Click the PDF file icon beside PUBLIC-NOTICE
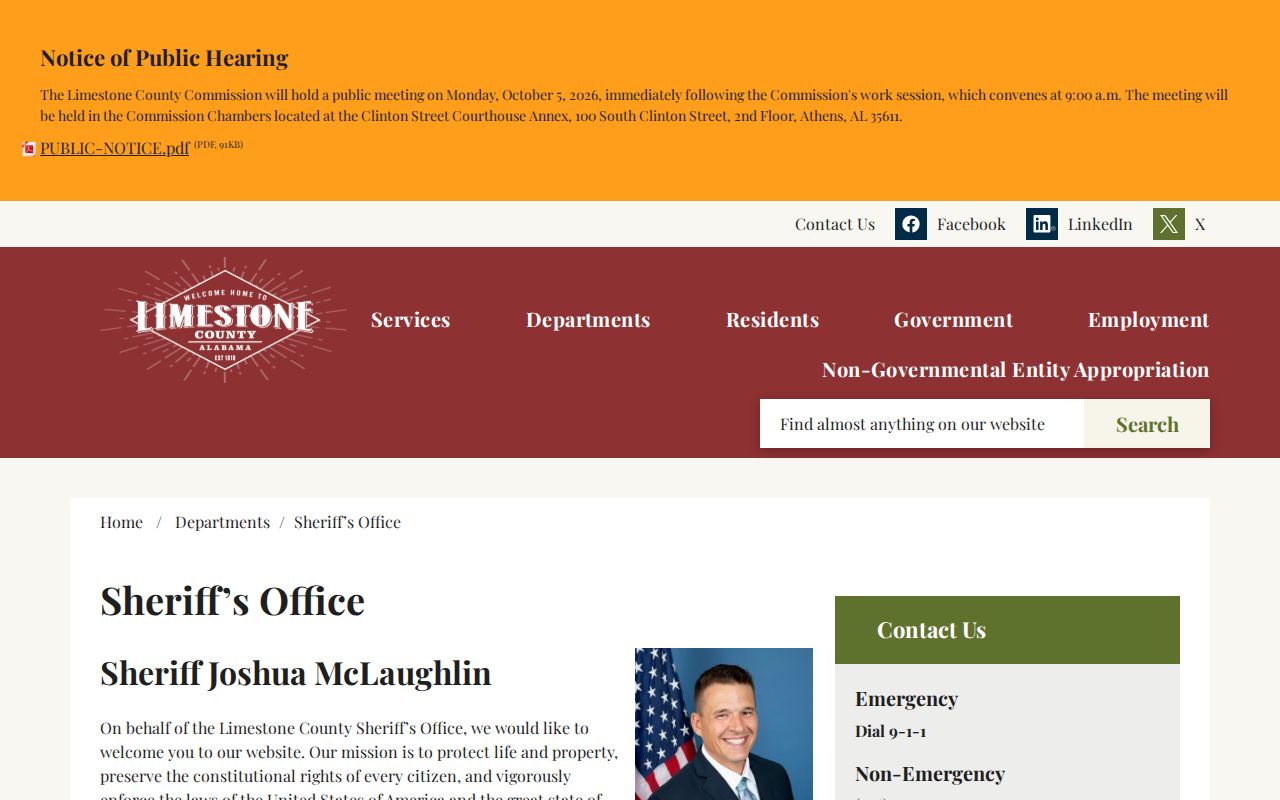The height and width of the screenshot is (800, 1280). (x=29, y=149)
